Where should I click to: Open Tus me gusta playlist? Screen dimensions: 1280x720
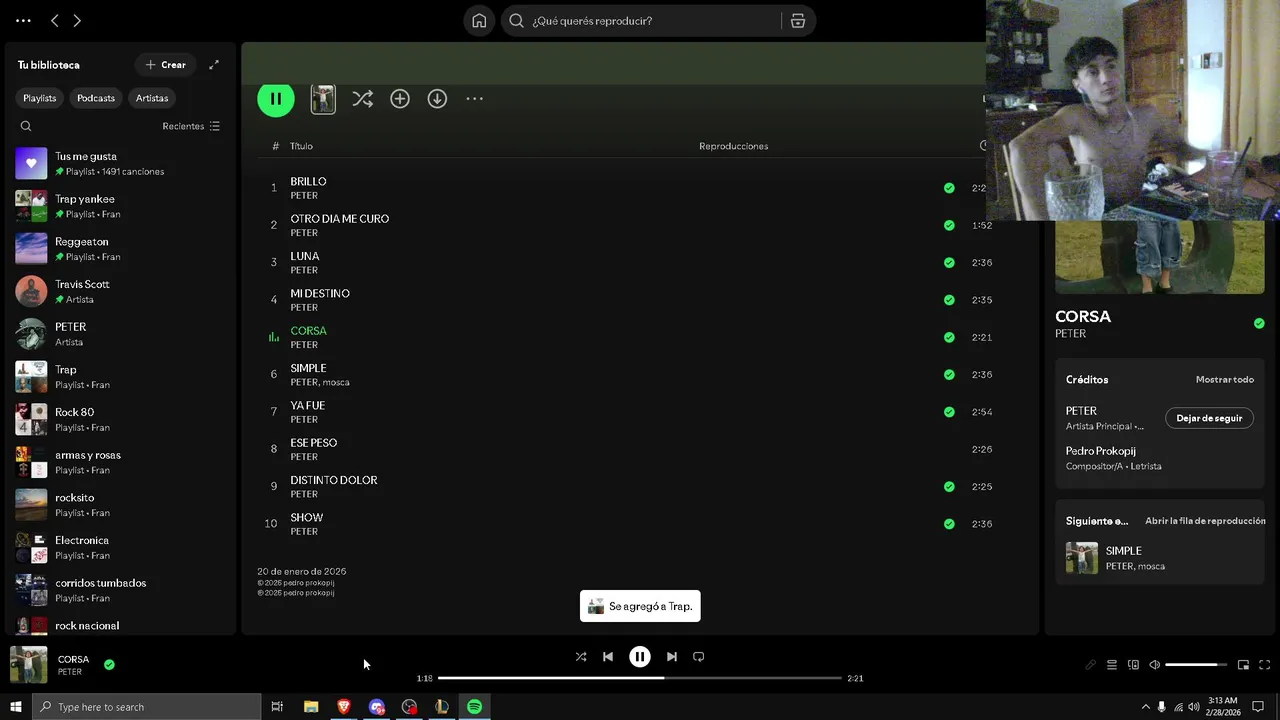coord(120,163)
